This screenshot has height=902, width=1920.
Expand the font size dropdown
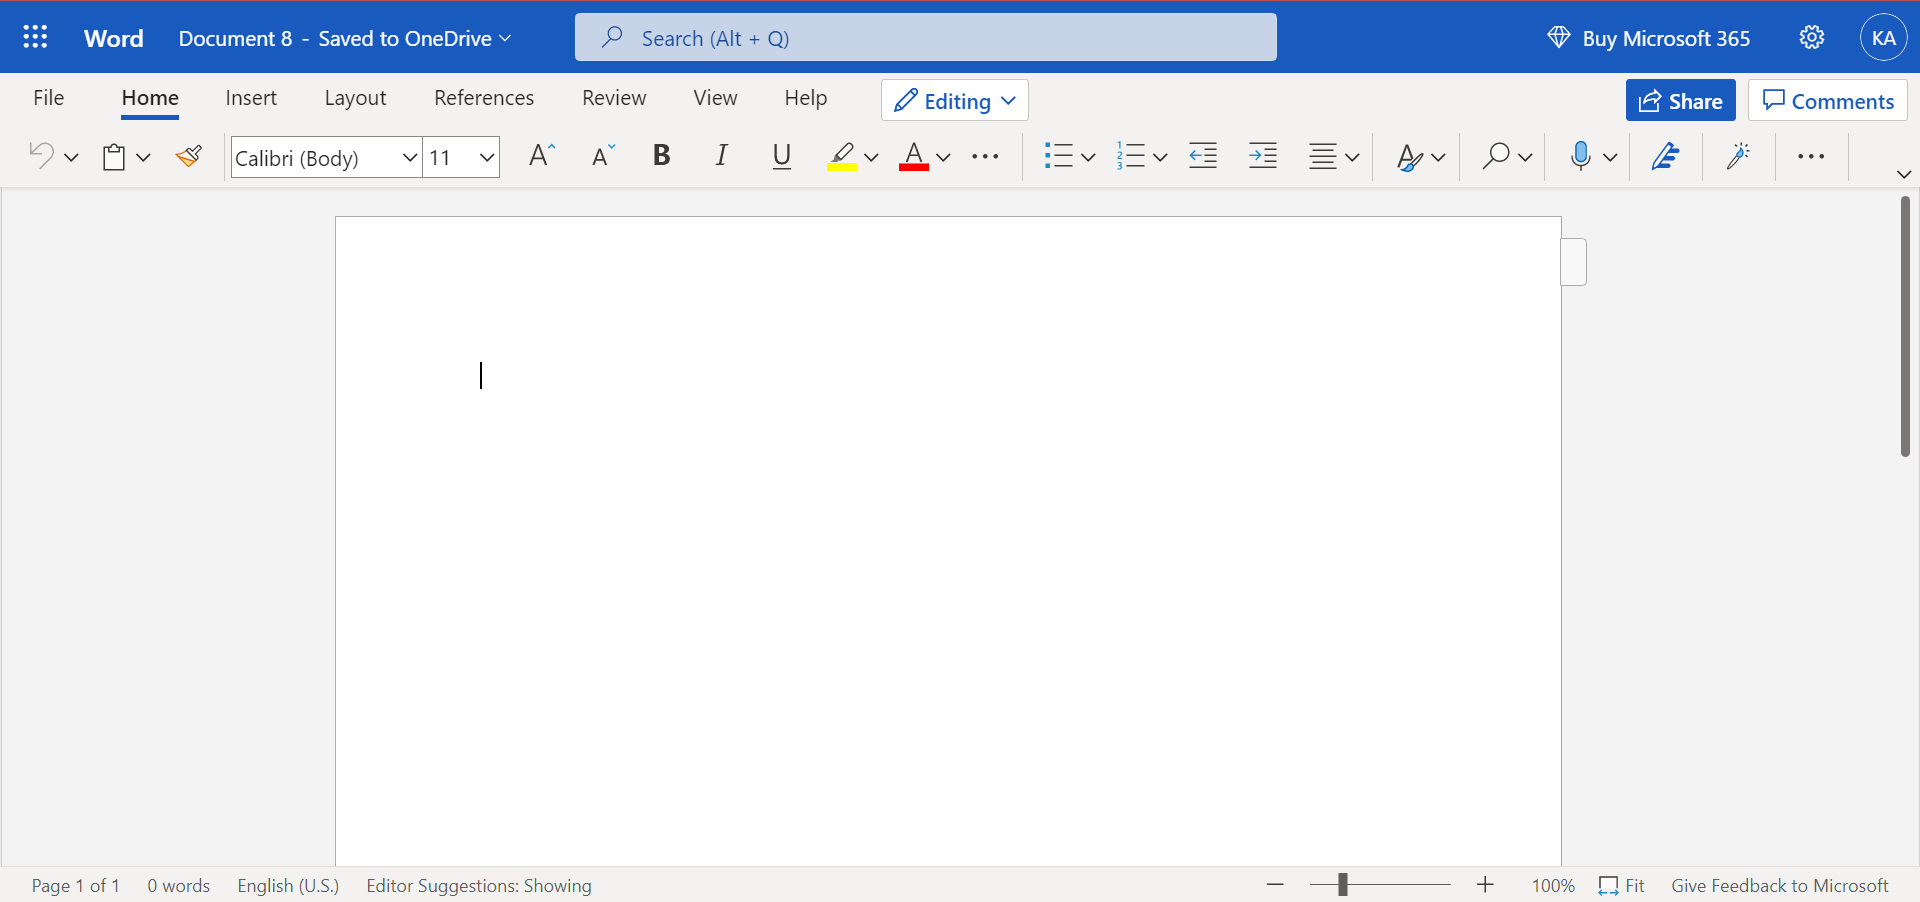pos(487,158)
